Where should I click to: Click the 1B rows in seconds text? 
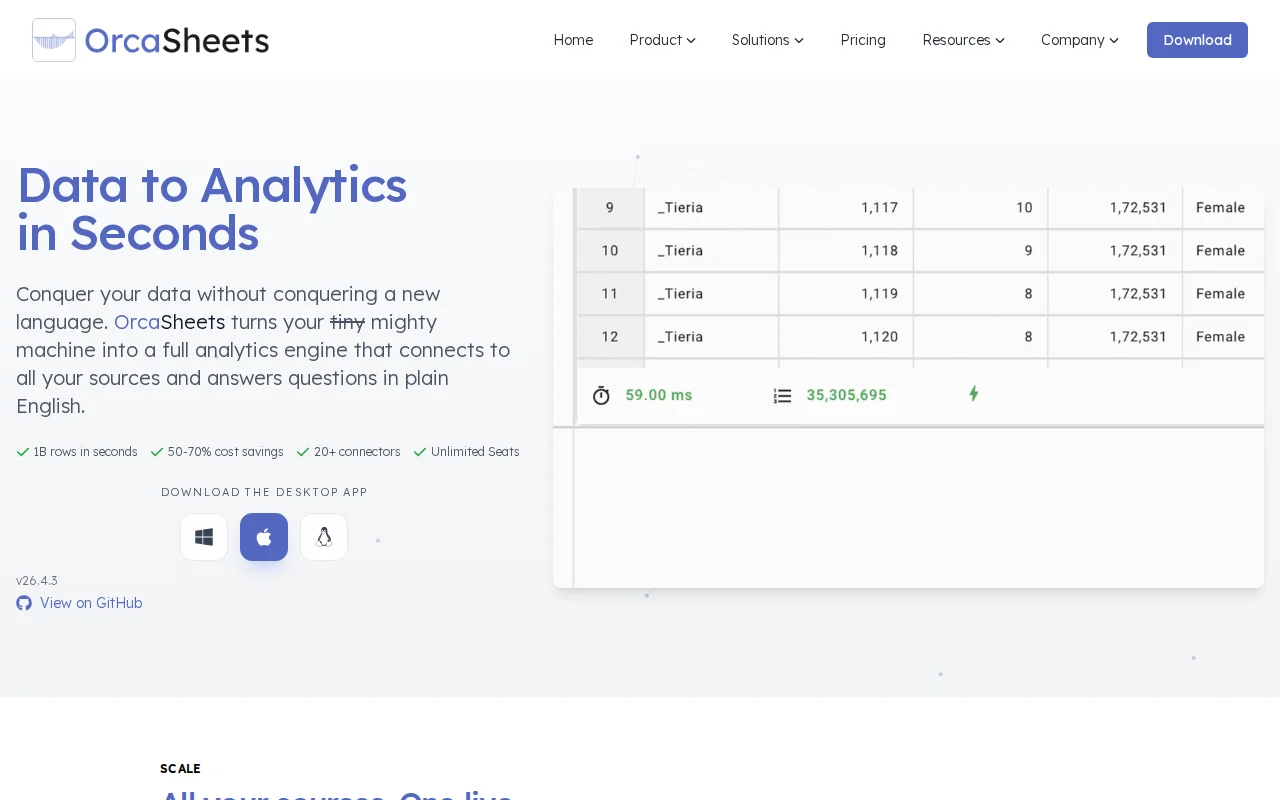85,452
